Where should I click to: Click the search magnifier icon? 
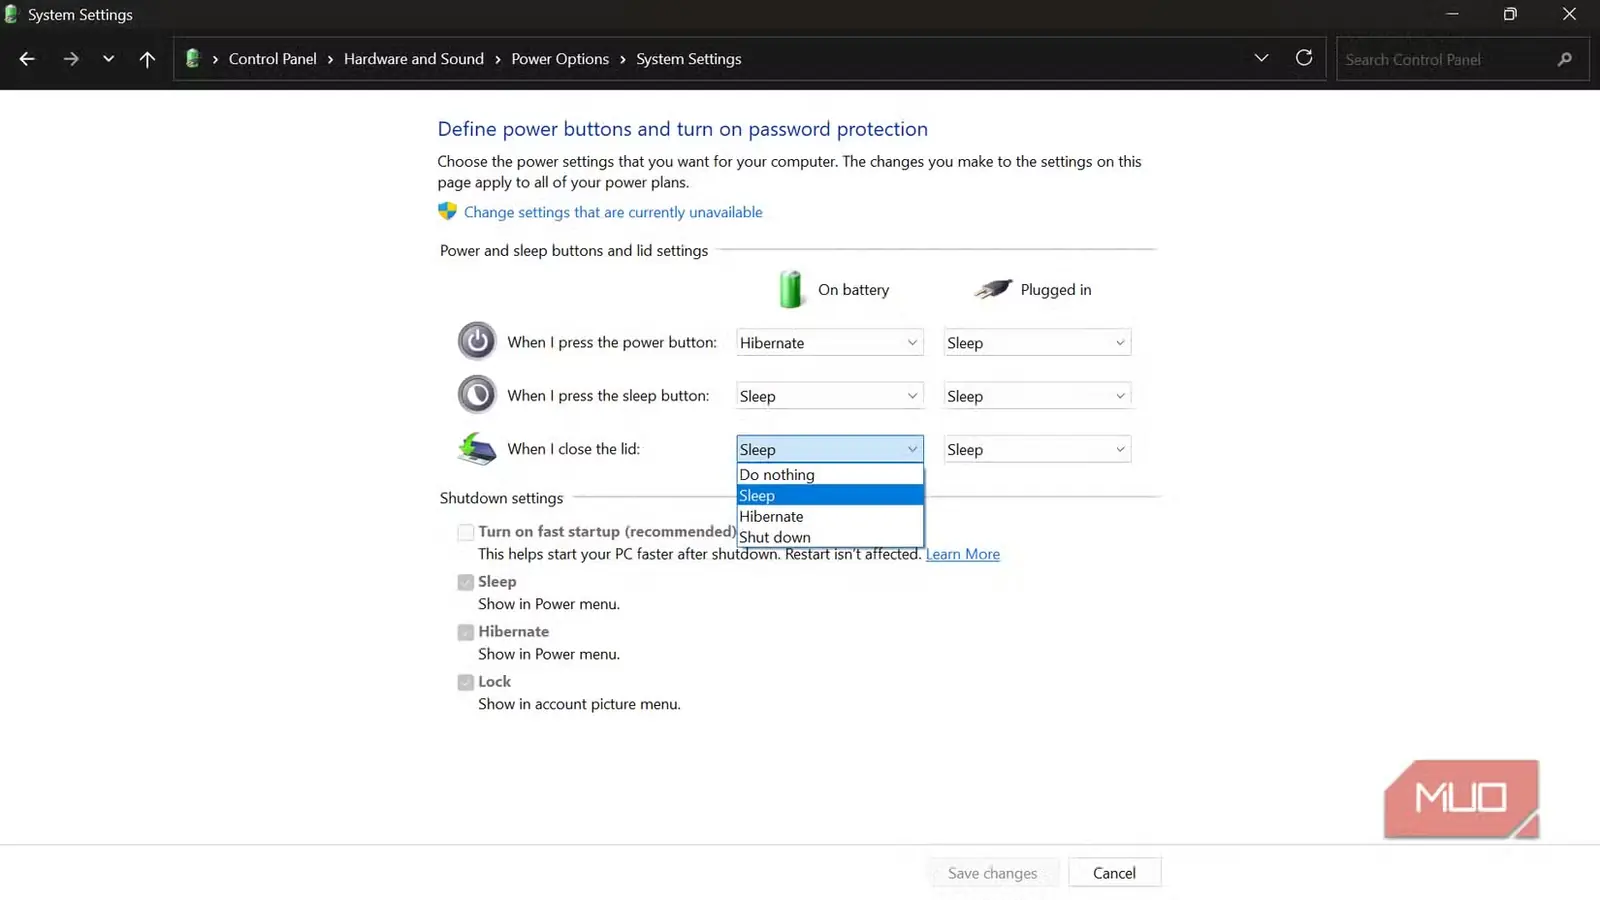pos(1565,59)
